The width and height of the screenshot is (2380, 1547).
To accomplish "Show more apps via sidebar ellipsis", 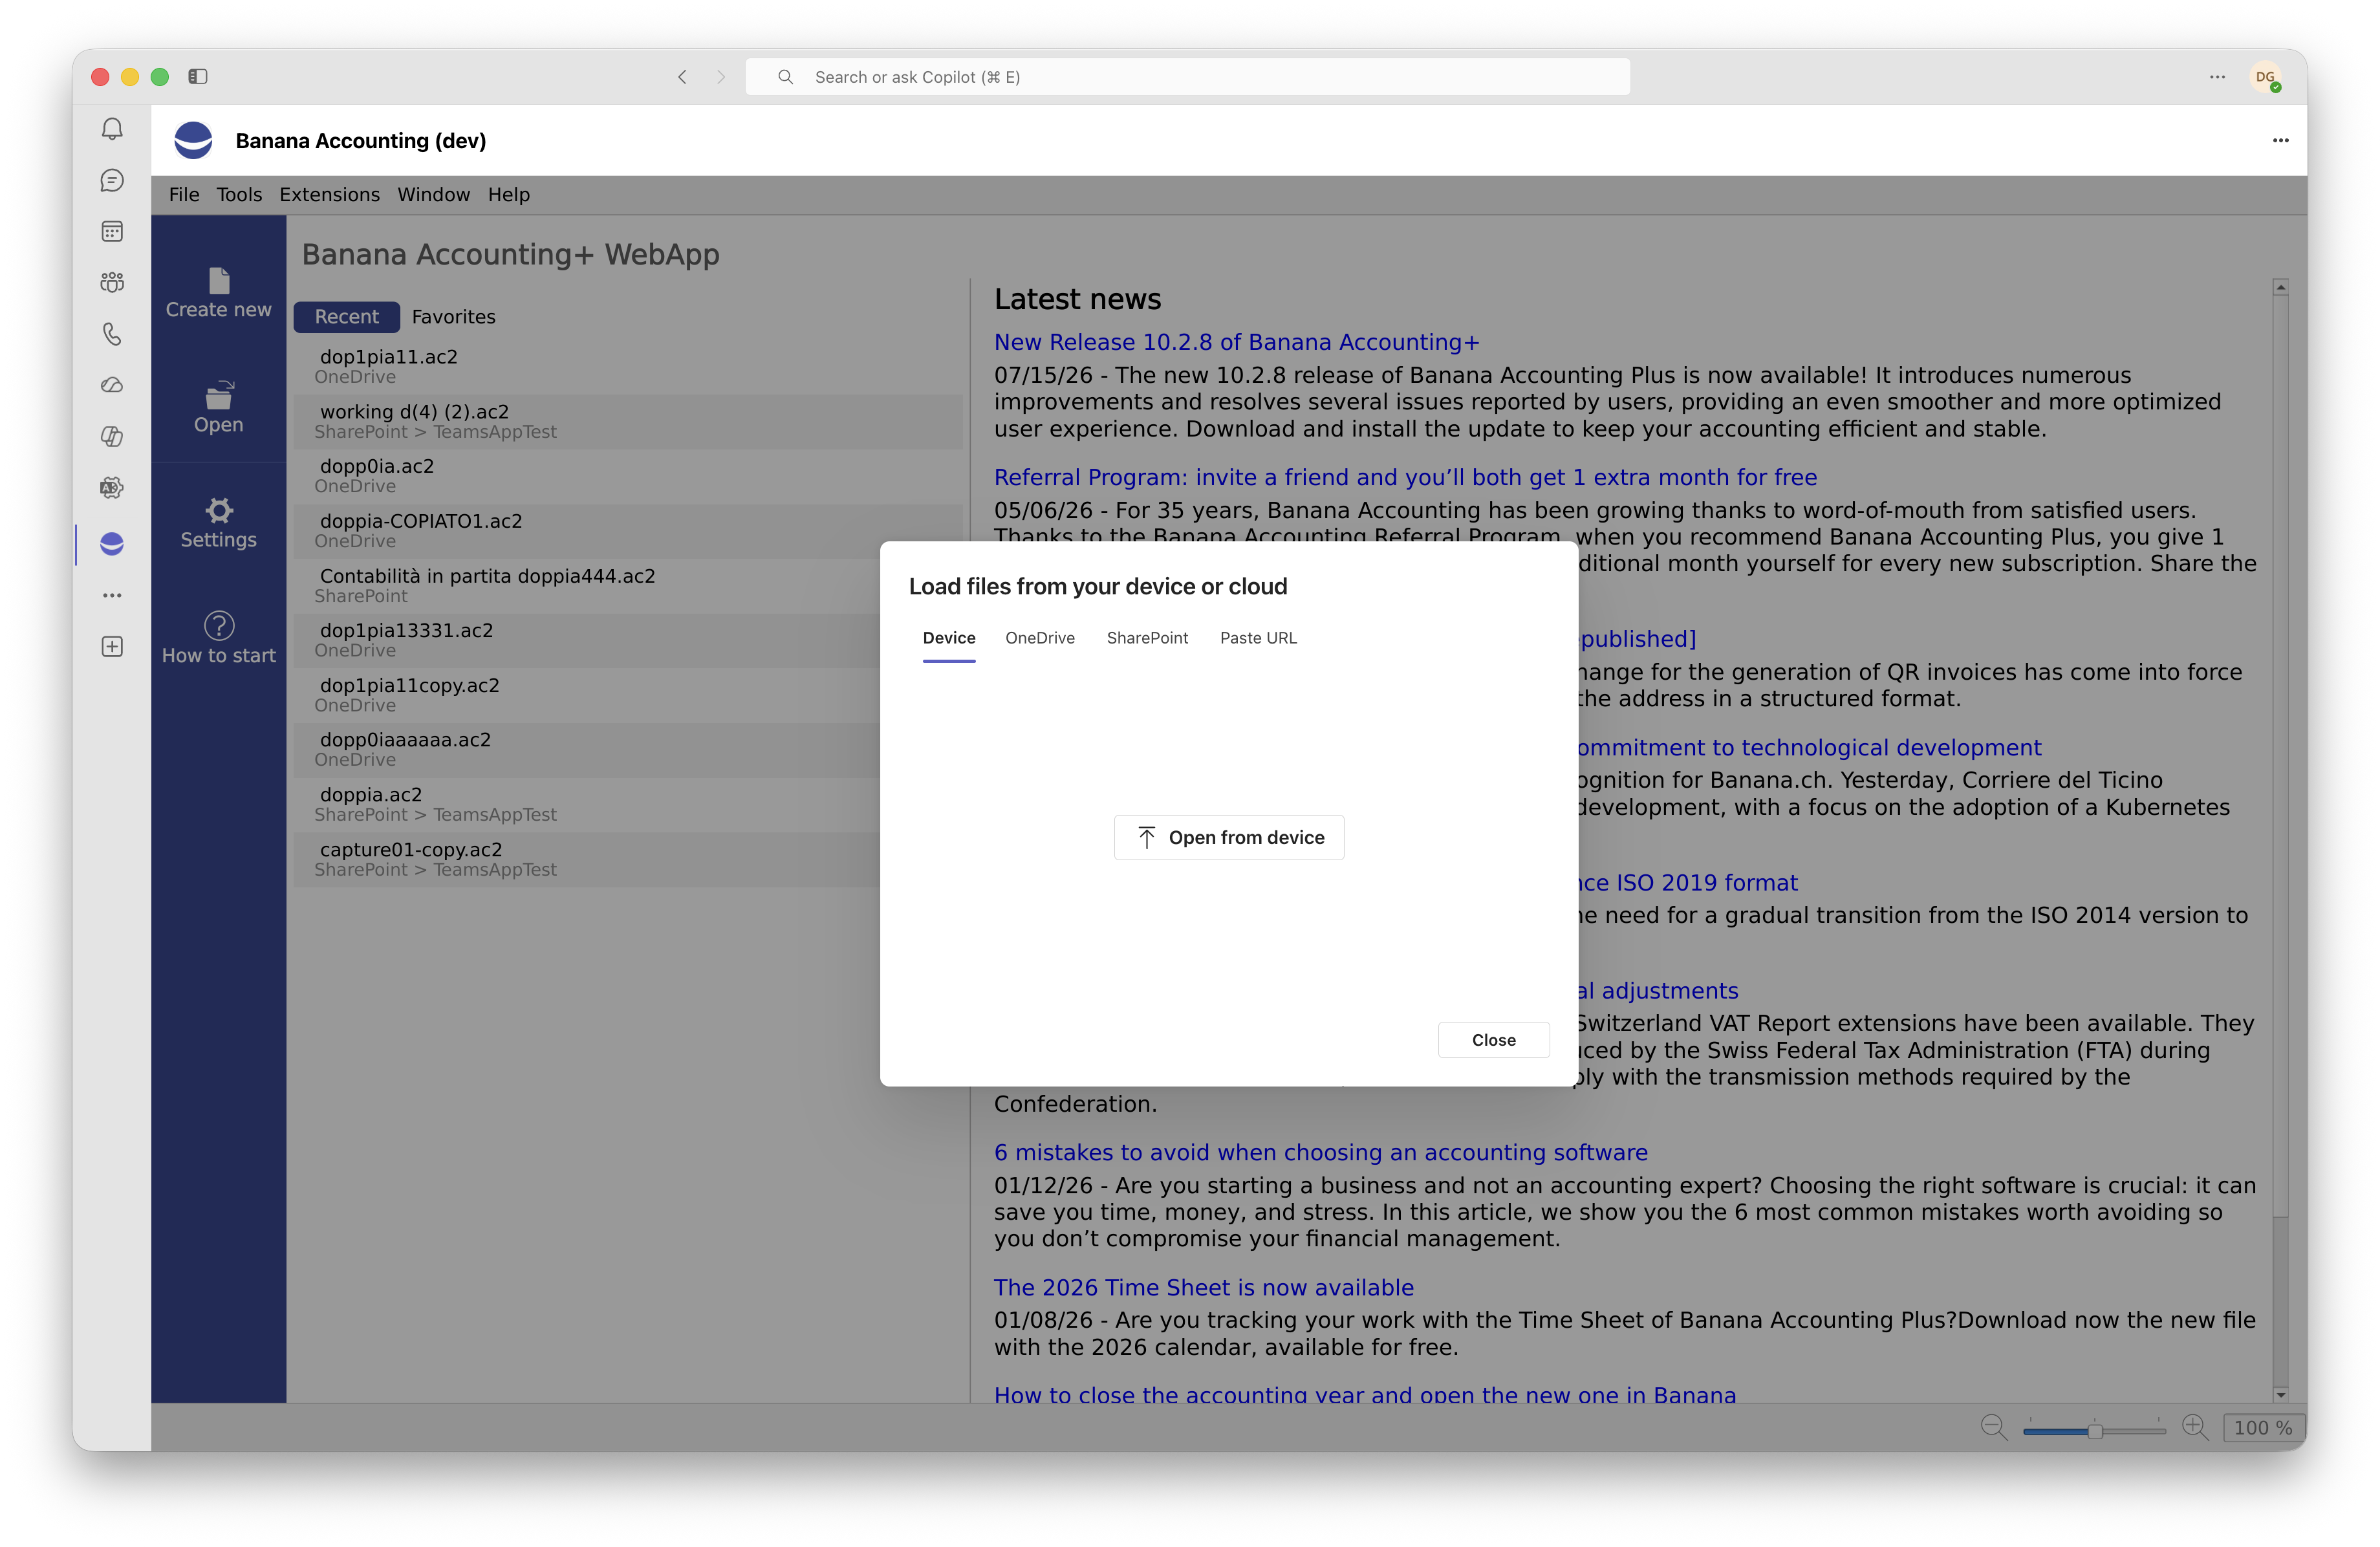I will coord(112,595).
